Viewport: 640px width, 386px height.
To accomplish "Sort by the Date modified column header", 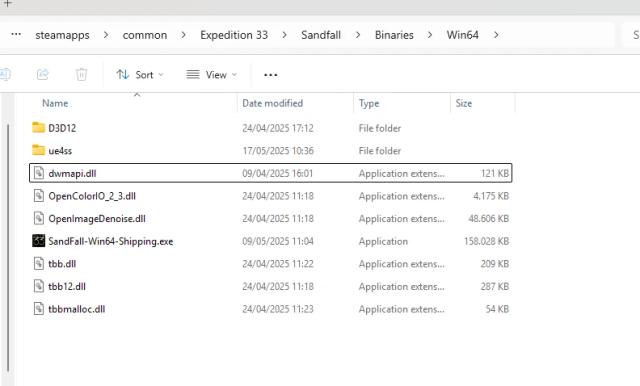I will tap(273, 103).
